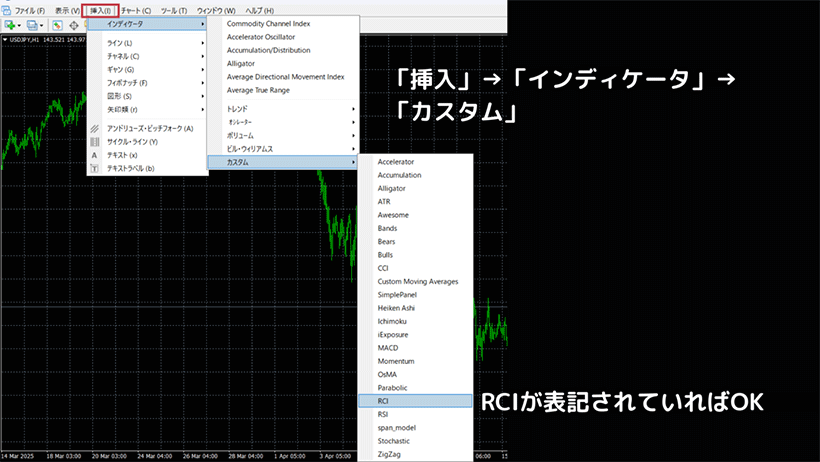The height and width of the screenshot is (462, 820).
Task: Choose span_model in the custom list
Action: coord(415,428)
